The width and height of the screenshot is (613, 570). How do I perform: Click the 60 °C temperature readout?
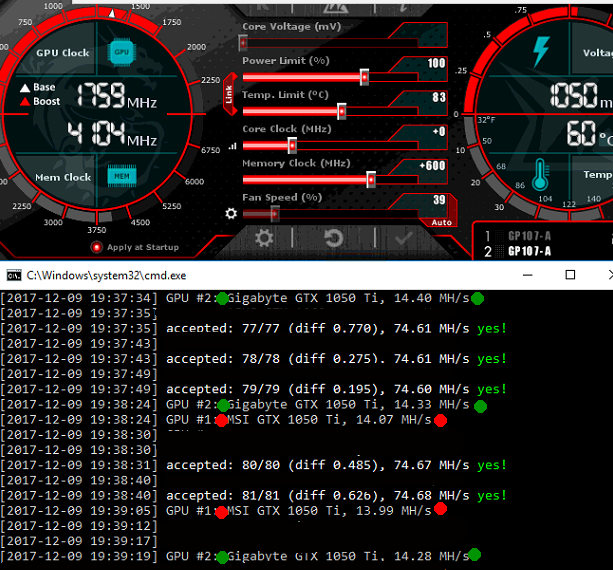coord(590,134)
